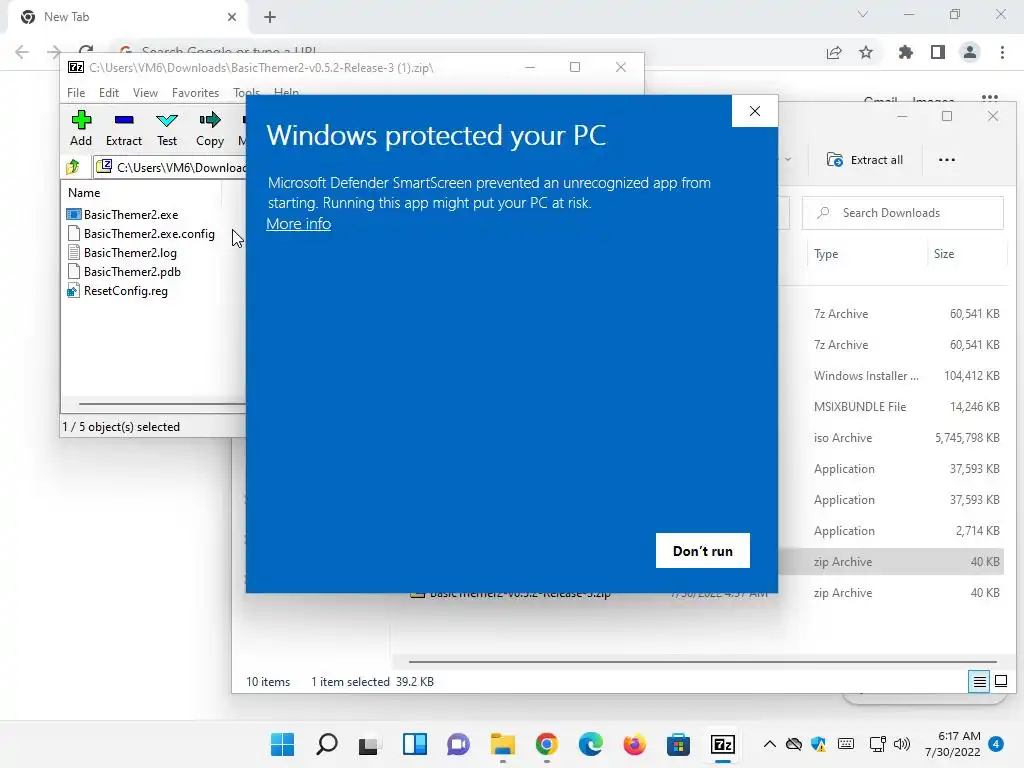Click the Extract icon in 7-Zip

coord(123,129)
